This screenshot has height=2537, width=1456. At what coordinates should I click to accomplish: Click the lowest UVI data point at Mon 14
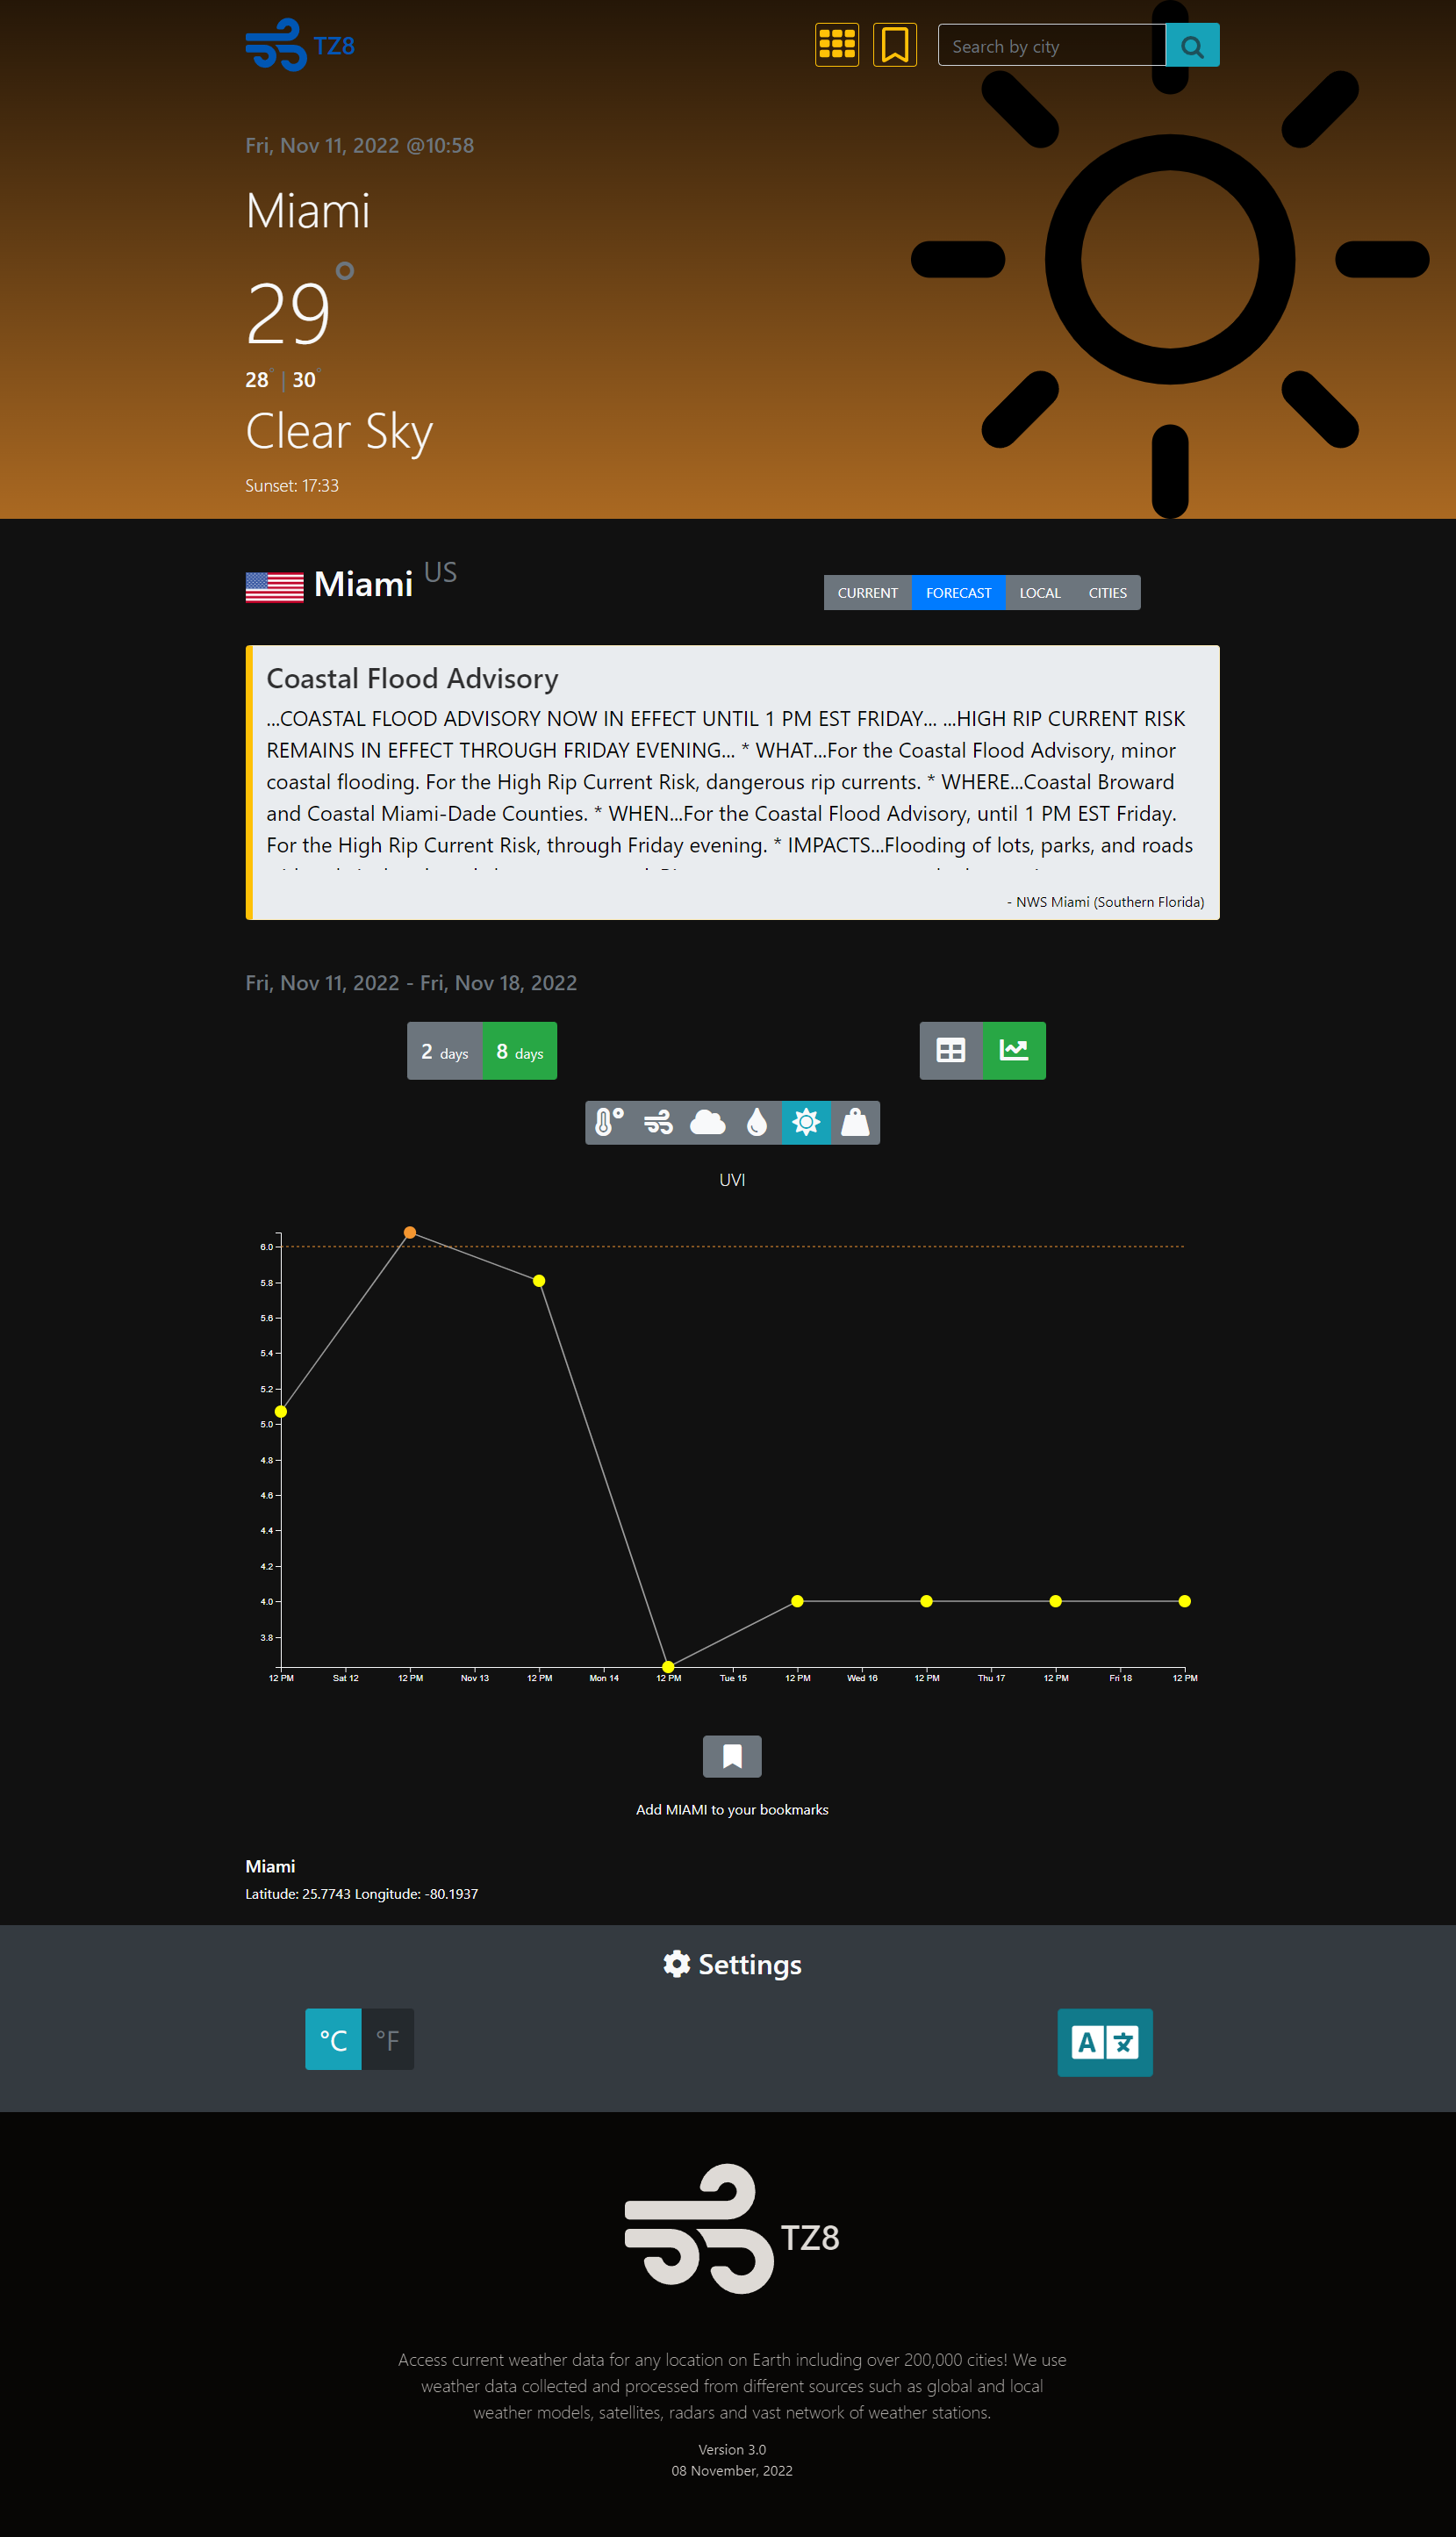[x=668, y=1667]
